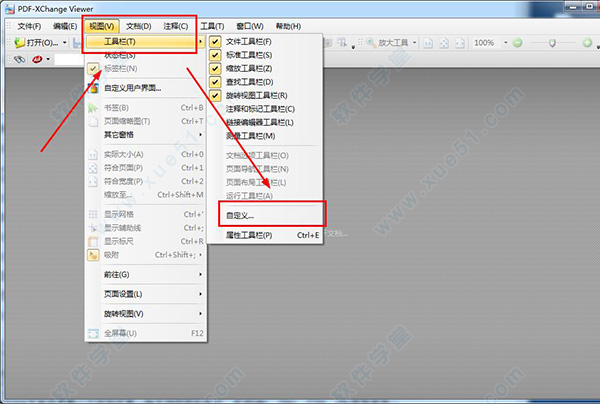Click the fit width icon in toolbar
600x404 pixels.
coord(460,43)
